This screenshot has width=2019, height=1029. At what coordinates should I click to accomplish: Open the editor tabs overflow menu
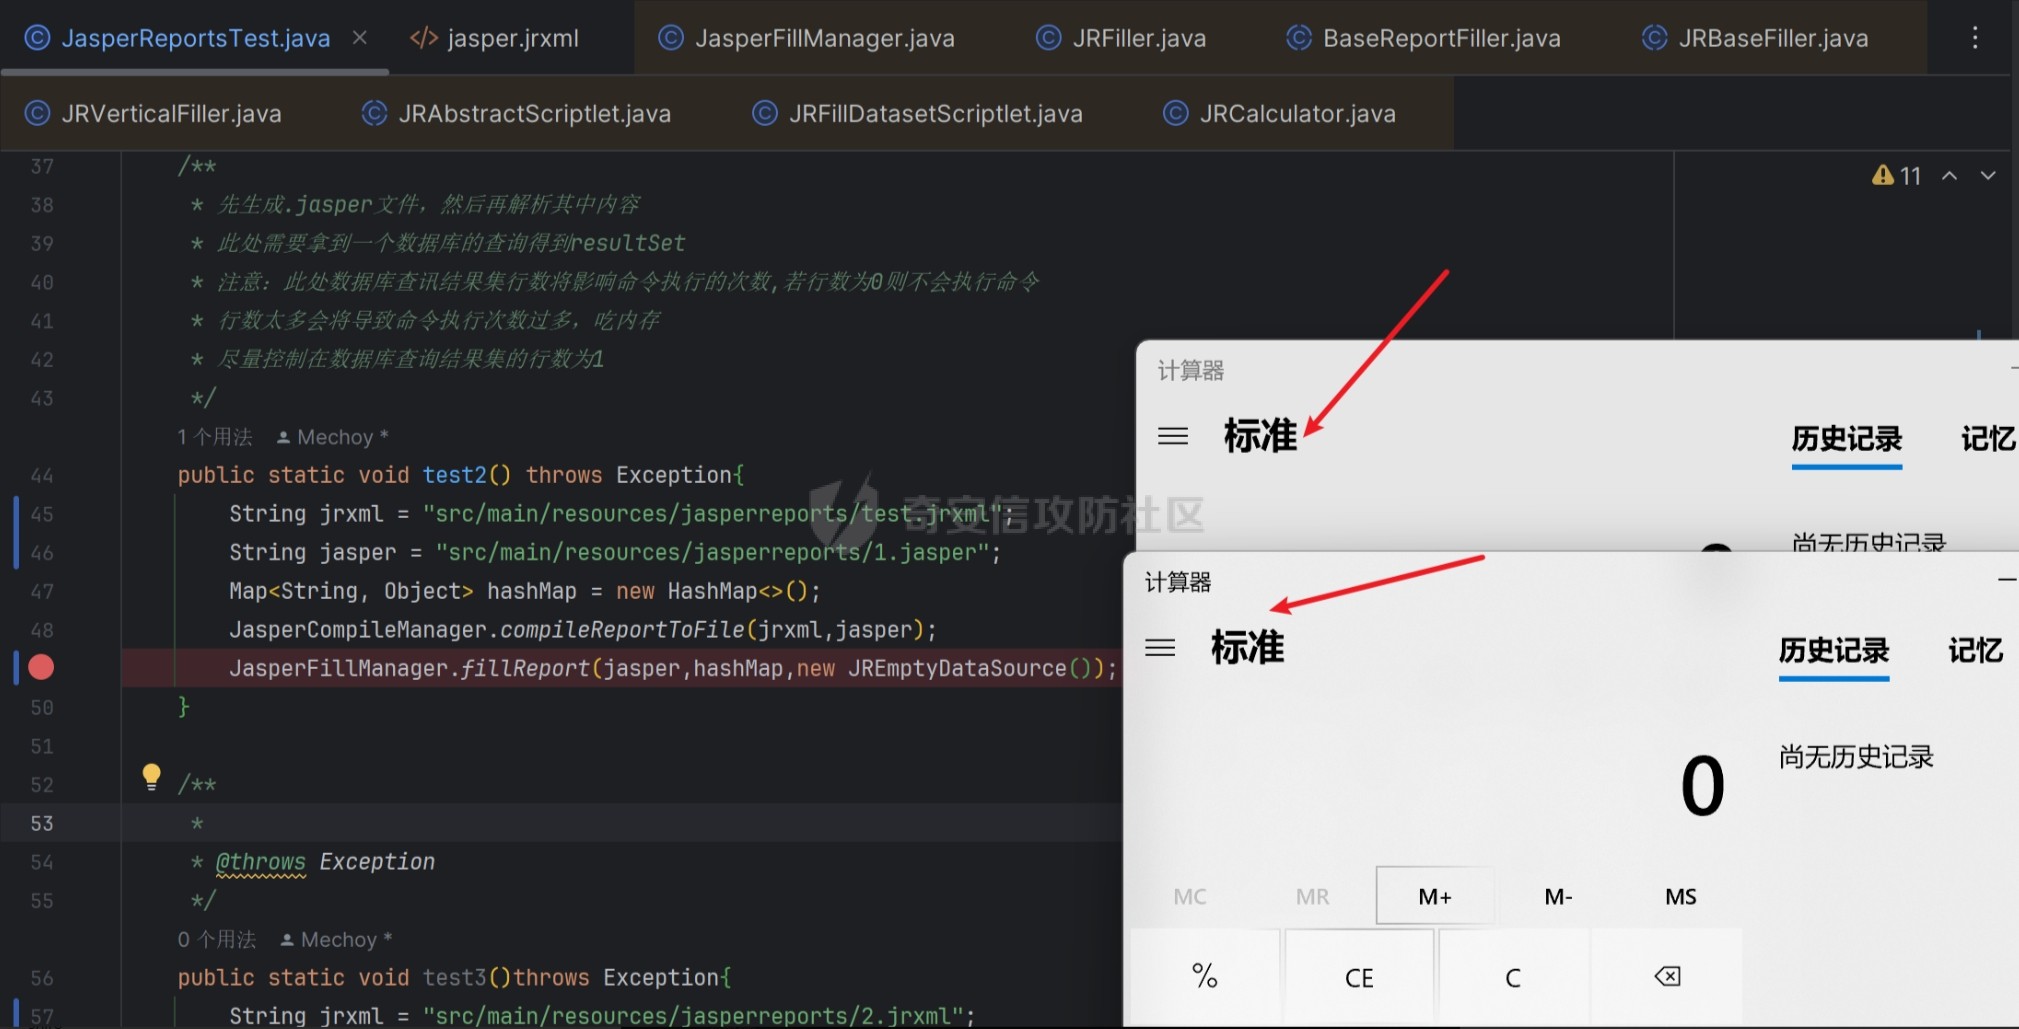point(1974,38)
